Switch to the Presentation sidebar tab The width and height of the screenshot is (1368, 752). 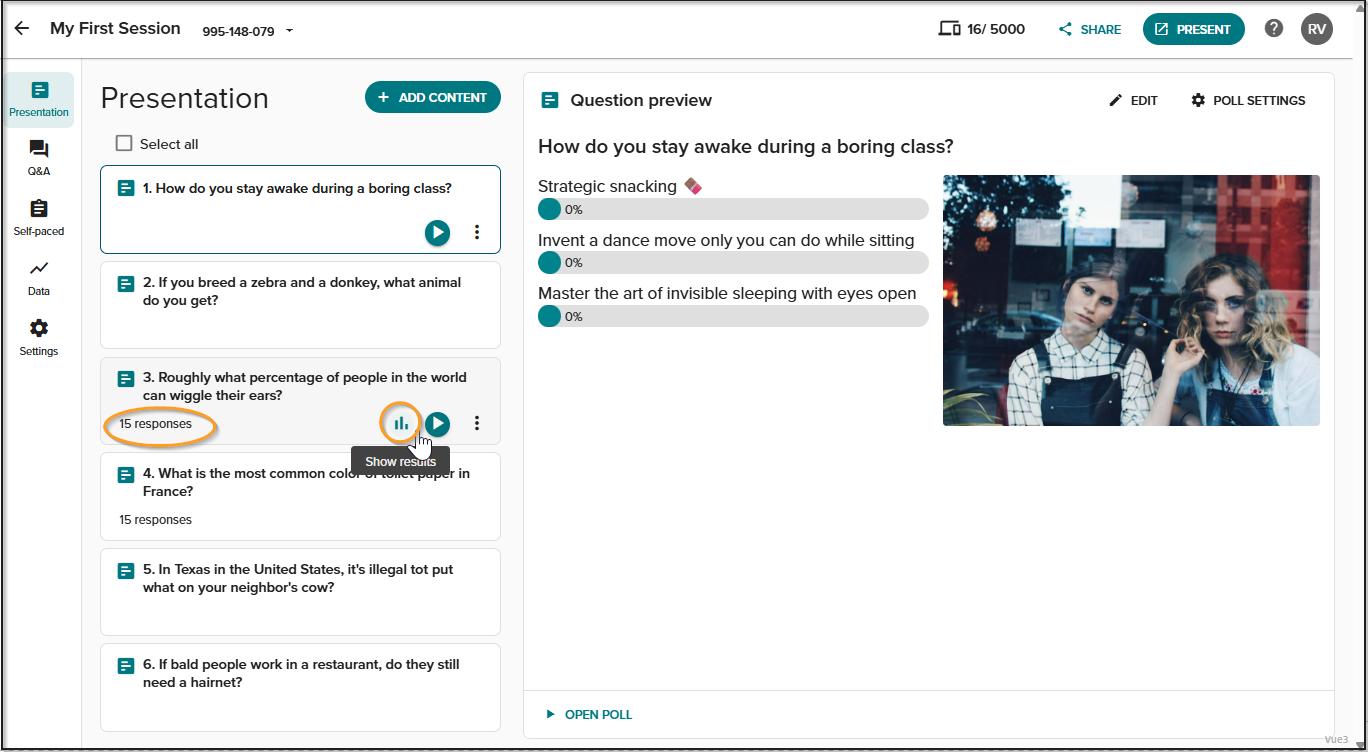pyautogui.click(x=39, y=100)
